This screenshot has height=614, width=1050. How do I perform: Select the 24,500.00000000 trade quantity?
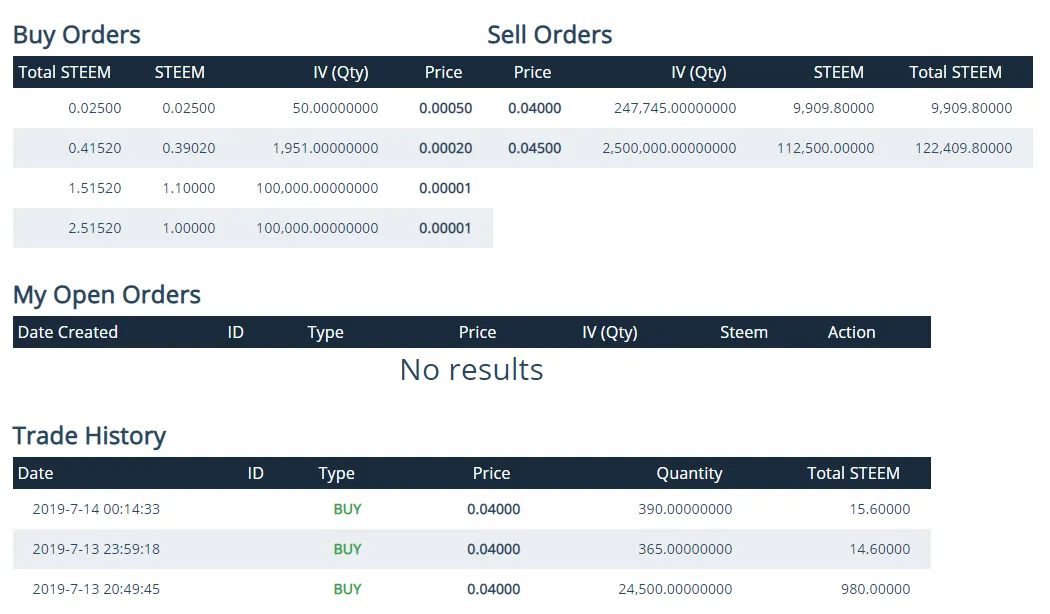click(x=675, y=589)
